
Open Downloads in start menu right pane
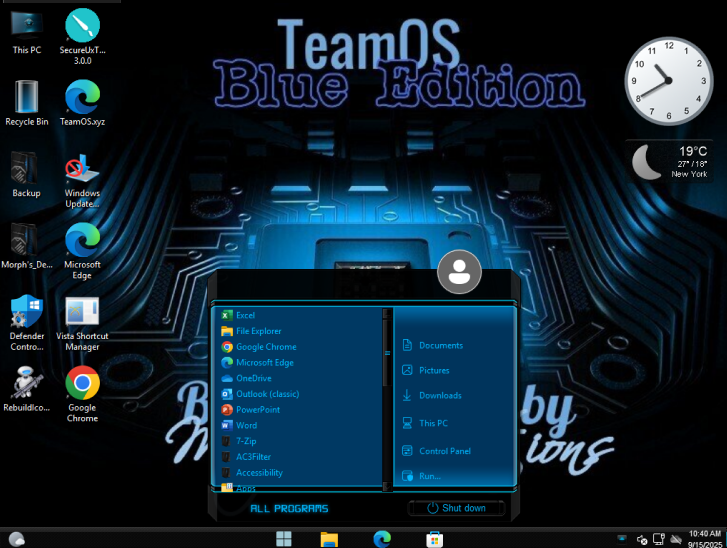coord(432,395)
